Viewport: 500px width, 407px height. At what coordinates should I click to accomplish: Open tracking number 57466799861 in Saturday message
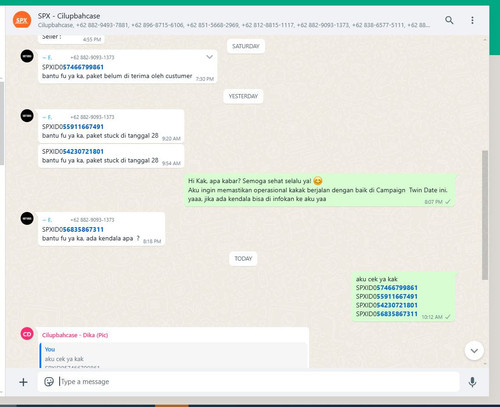click(83, 67)
